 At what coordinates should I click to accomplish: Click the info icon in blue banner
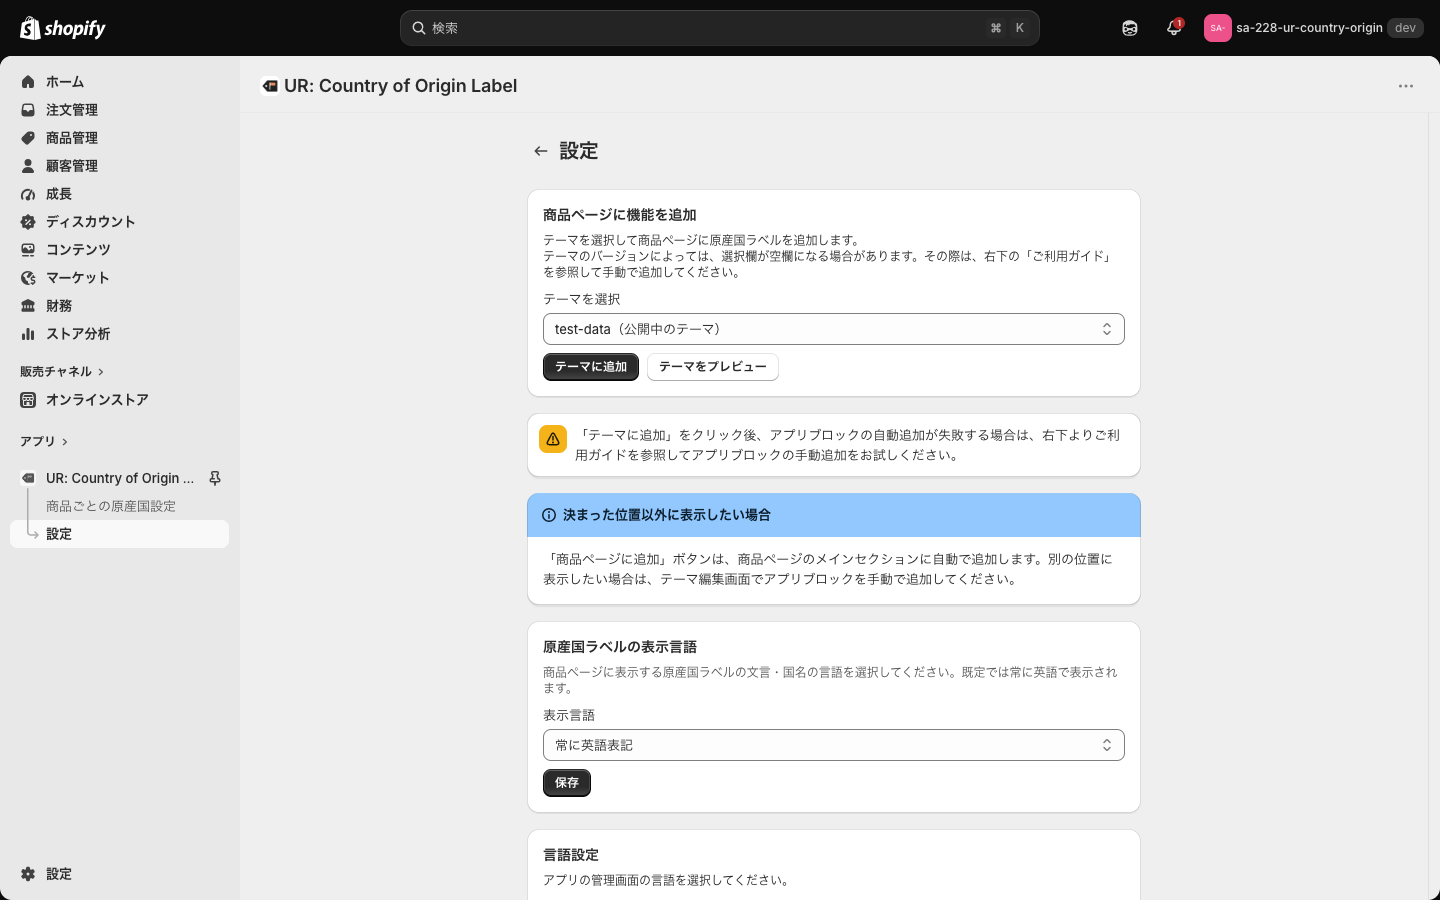click(549, 515)
